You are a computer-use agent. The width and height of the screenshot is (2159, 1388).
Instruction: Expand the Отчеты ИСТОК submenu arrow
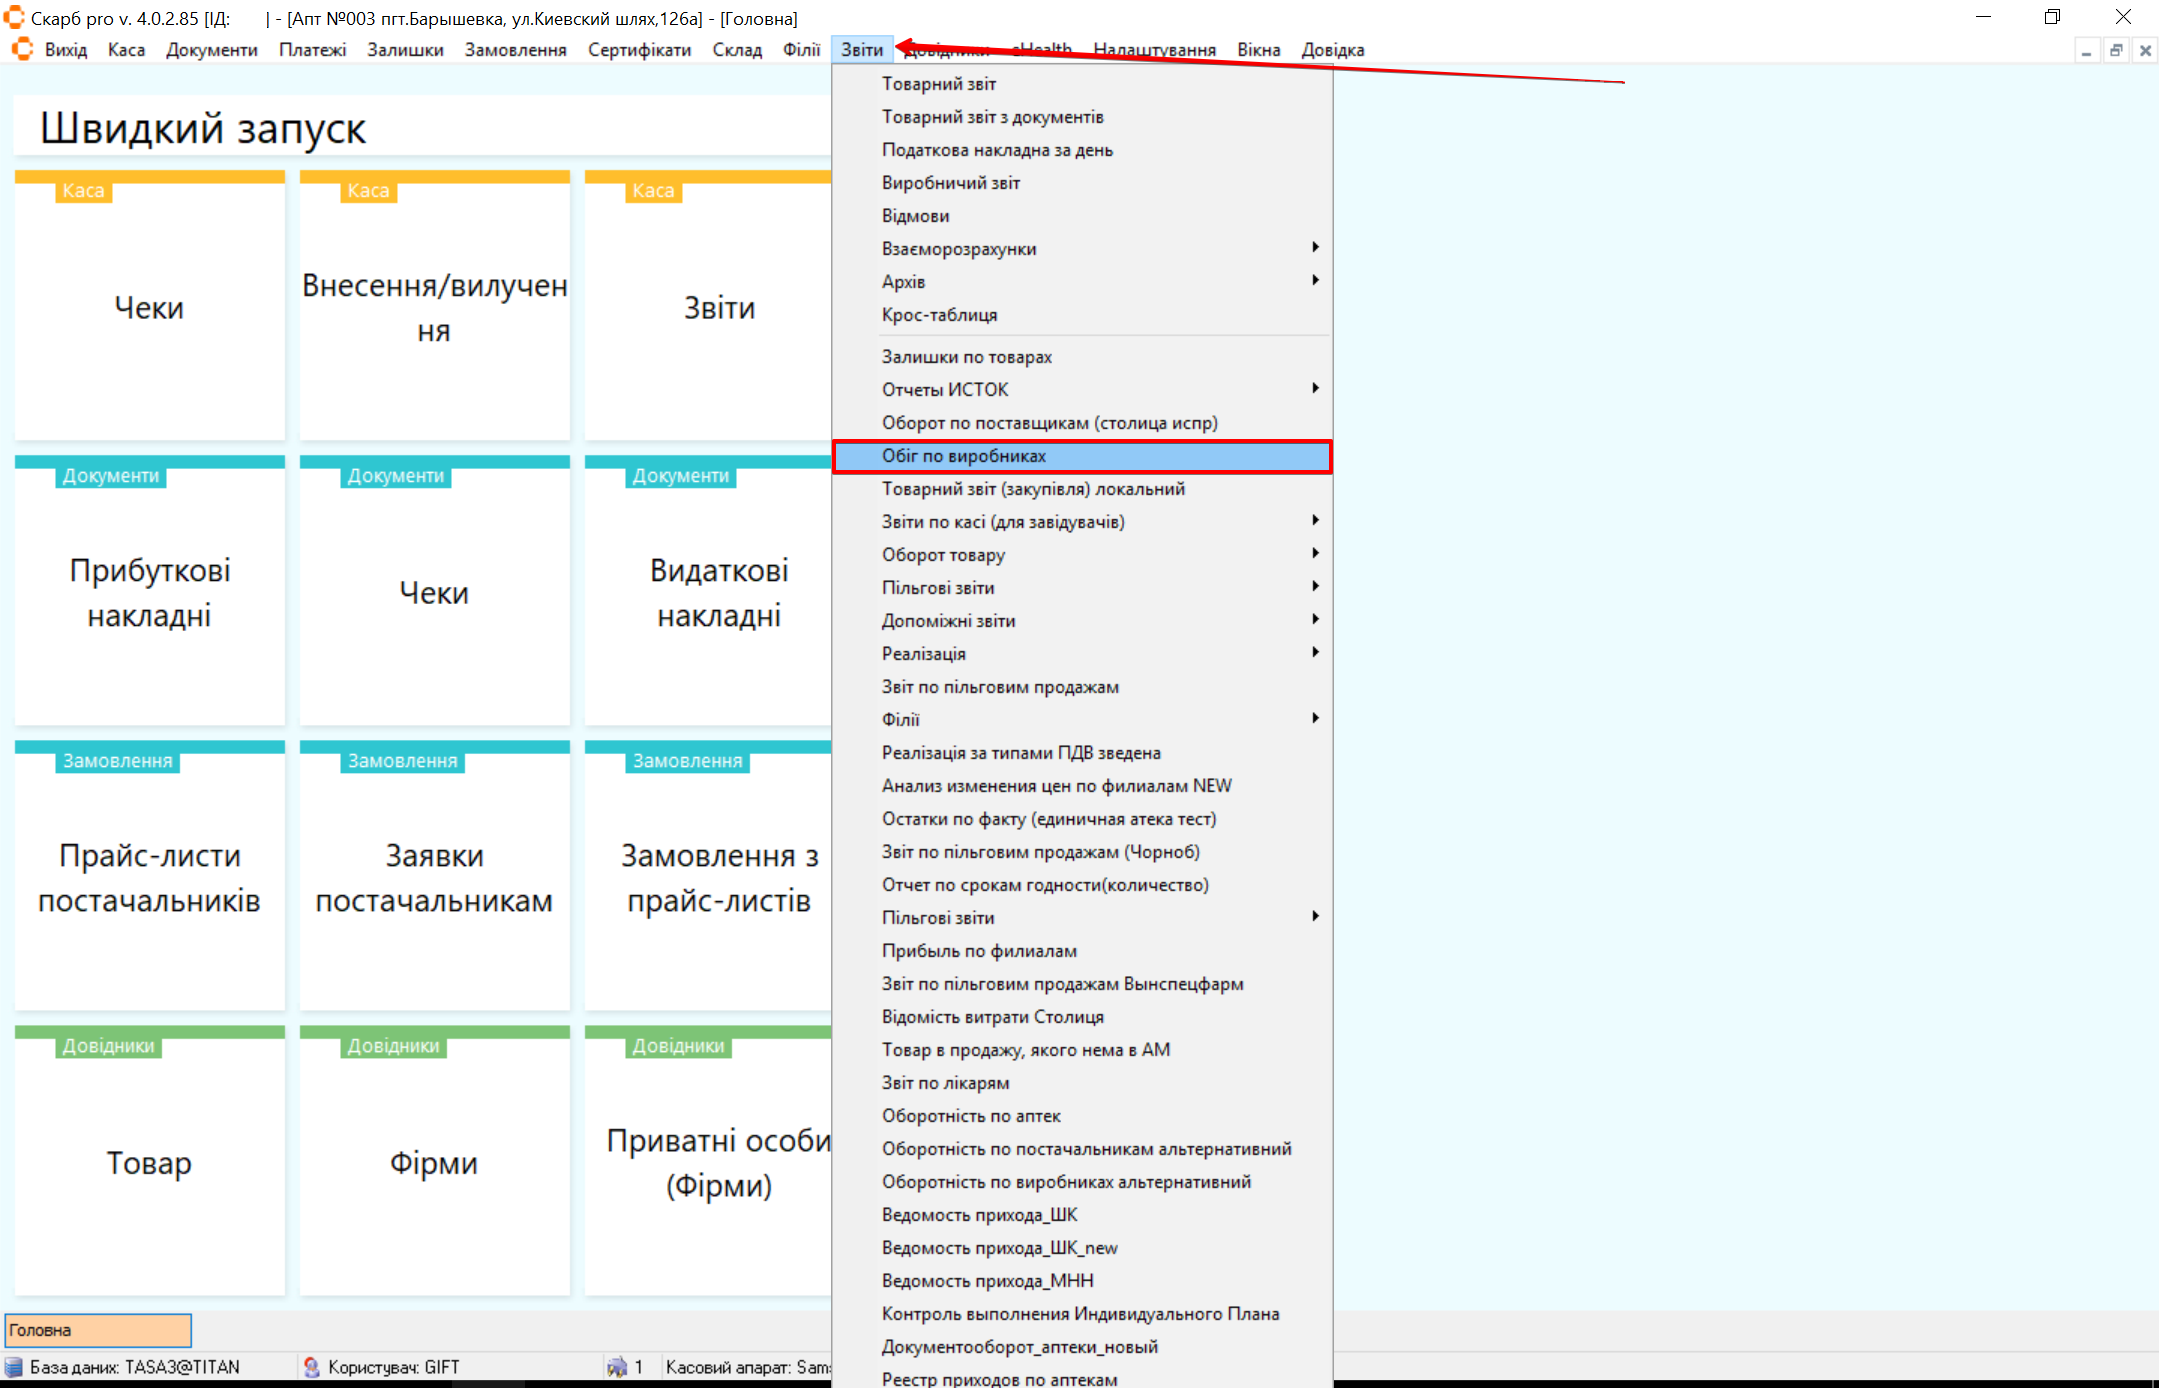pos(1314,389)
